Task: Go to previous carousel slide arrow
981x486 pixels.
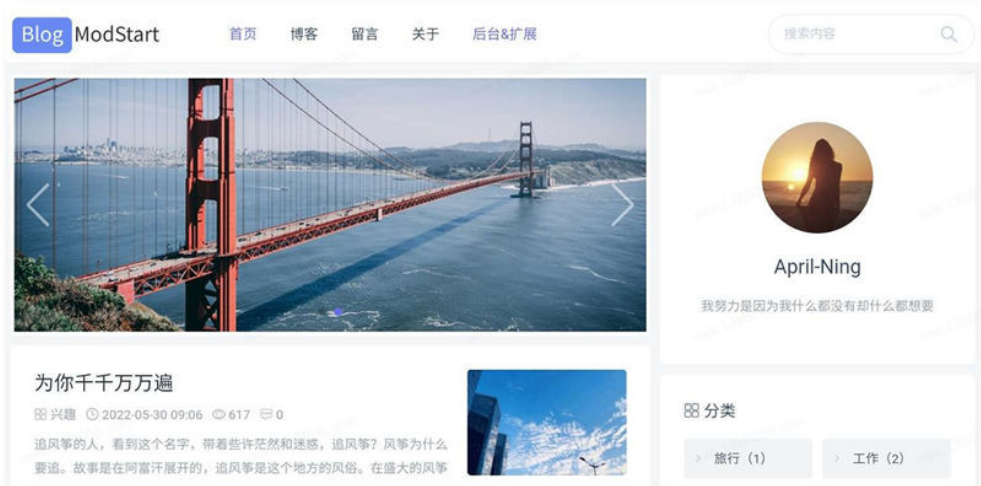Action: 38,205
